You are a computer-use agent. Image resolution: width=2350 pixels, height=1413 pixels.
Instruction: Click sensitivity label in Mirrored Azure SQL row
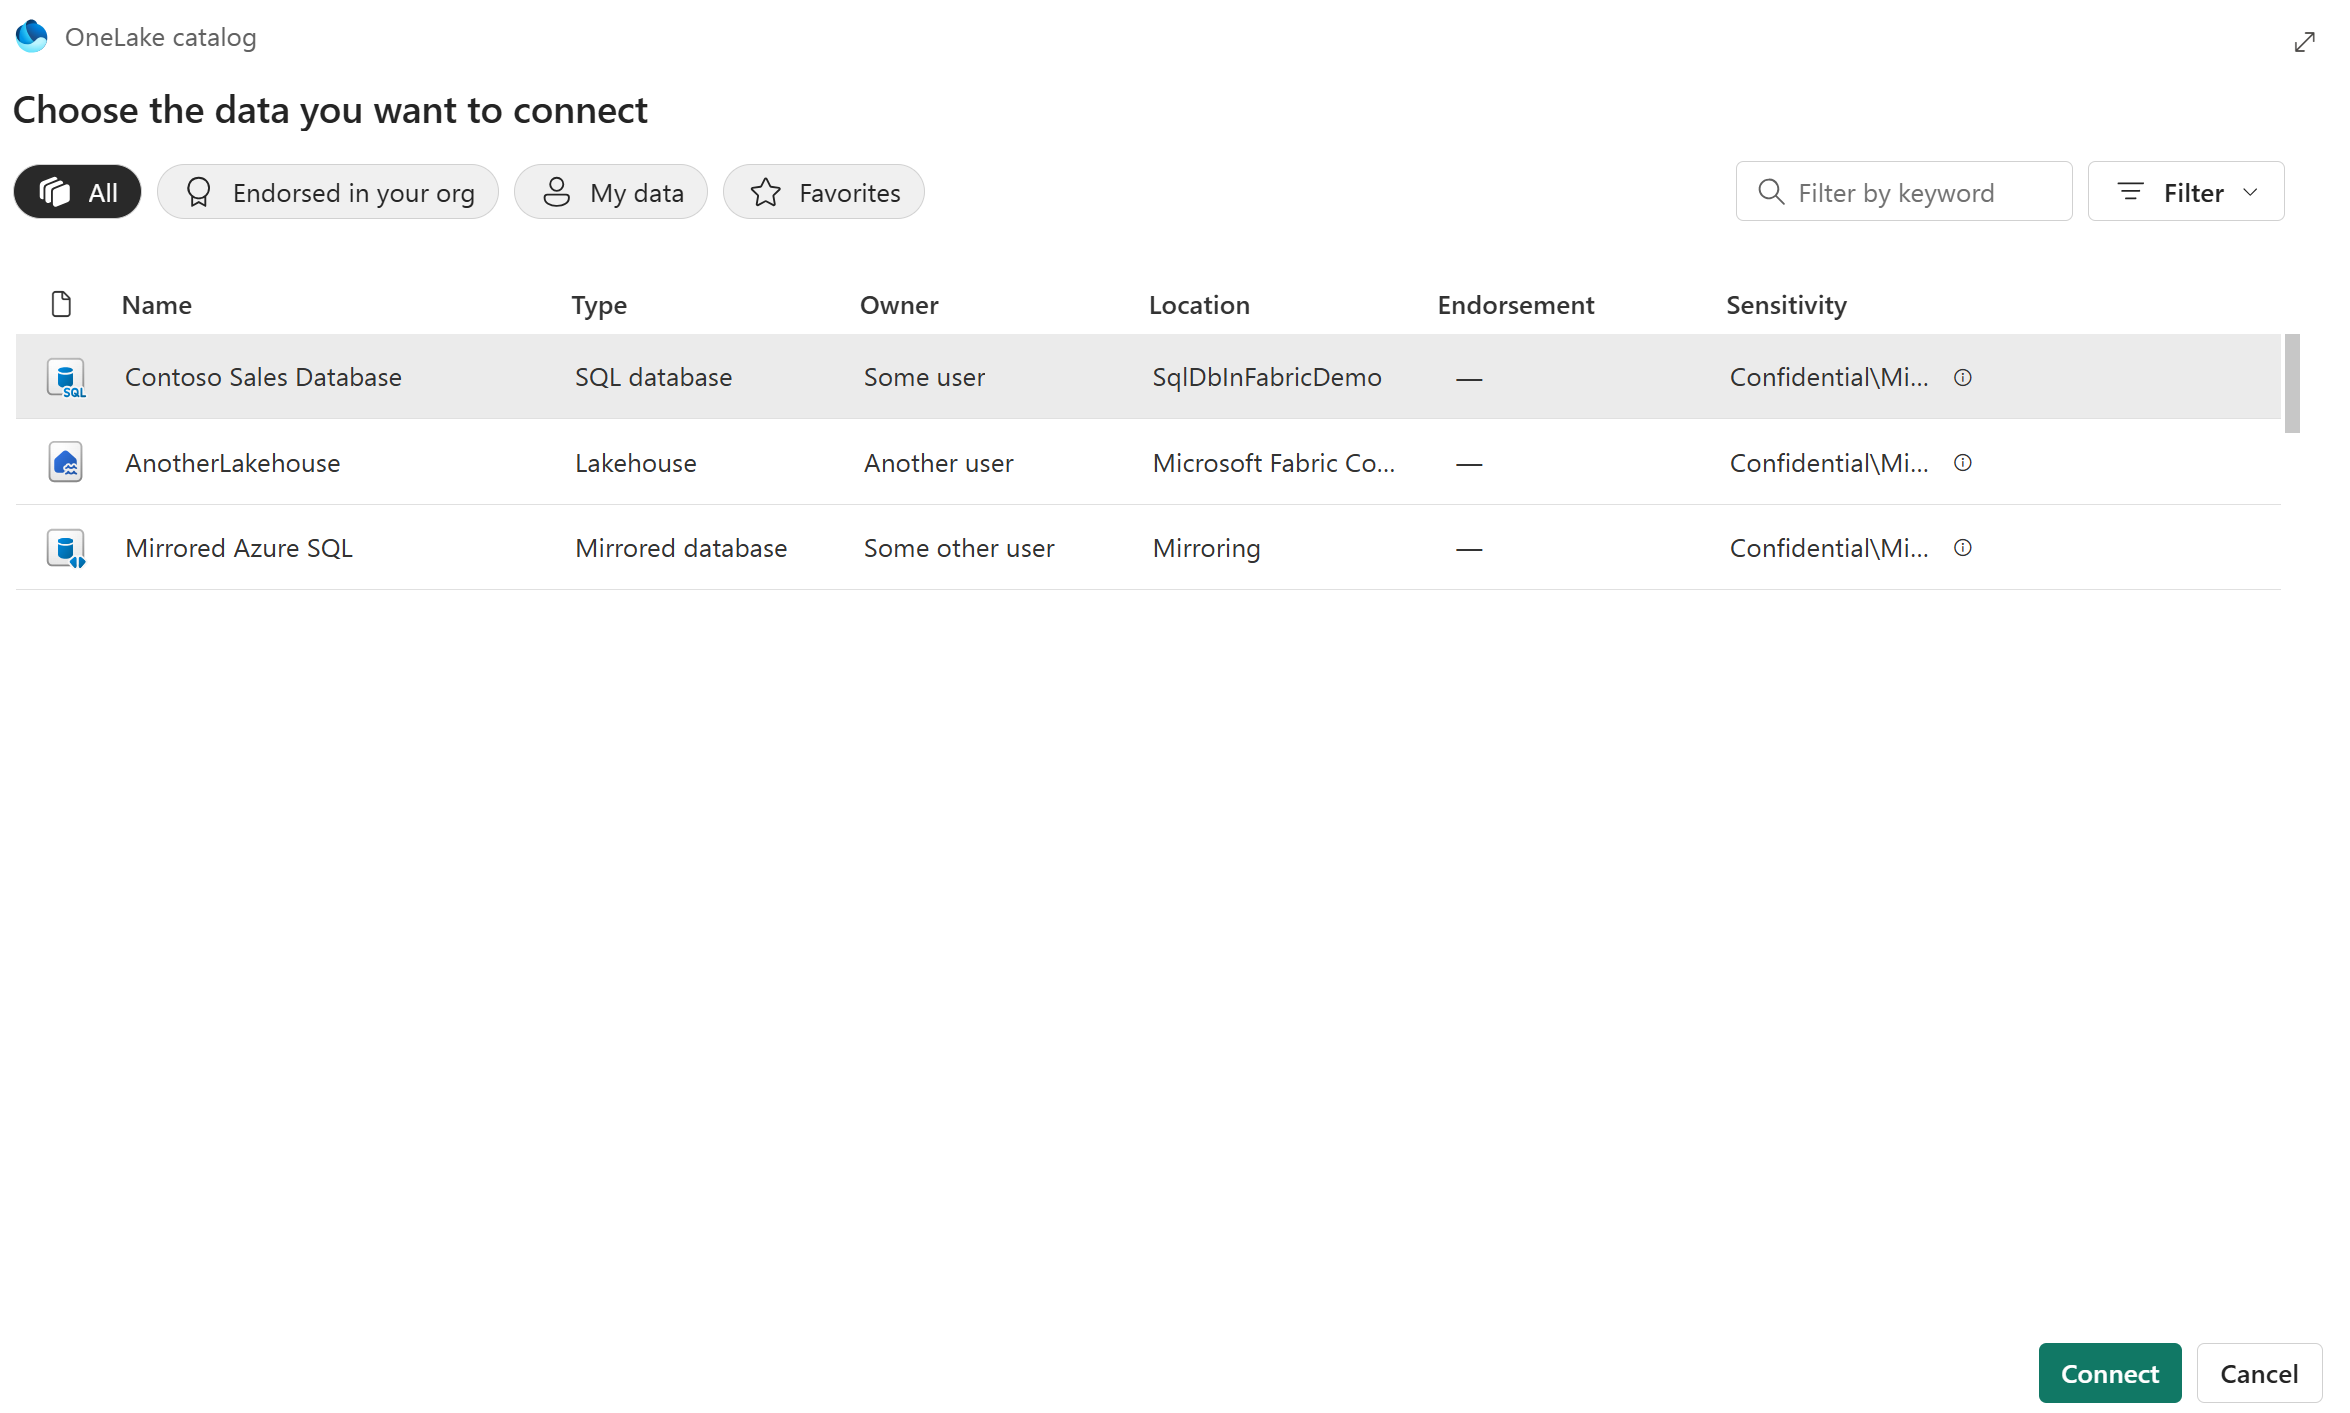(x=1829, y=548)
